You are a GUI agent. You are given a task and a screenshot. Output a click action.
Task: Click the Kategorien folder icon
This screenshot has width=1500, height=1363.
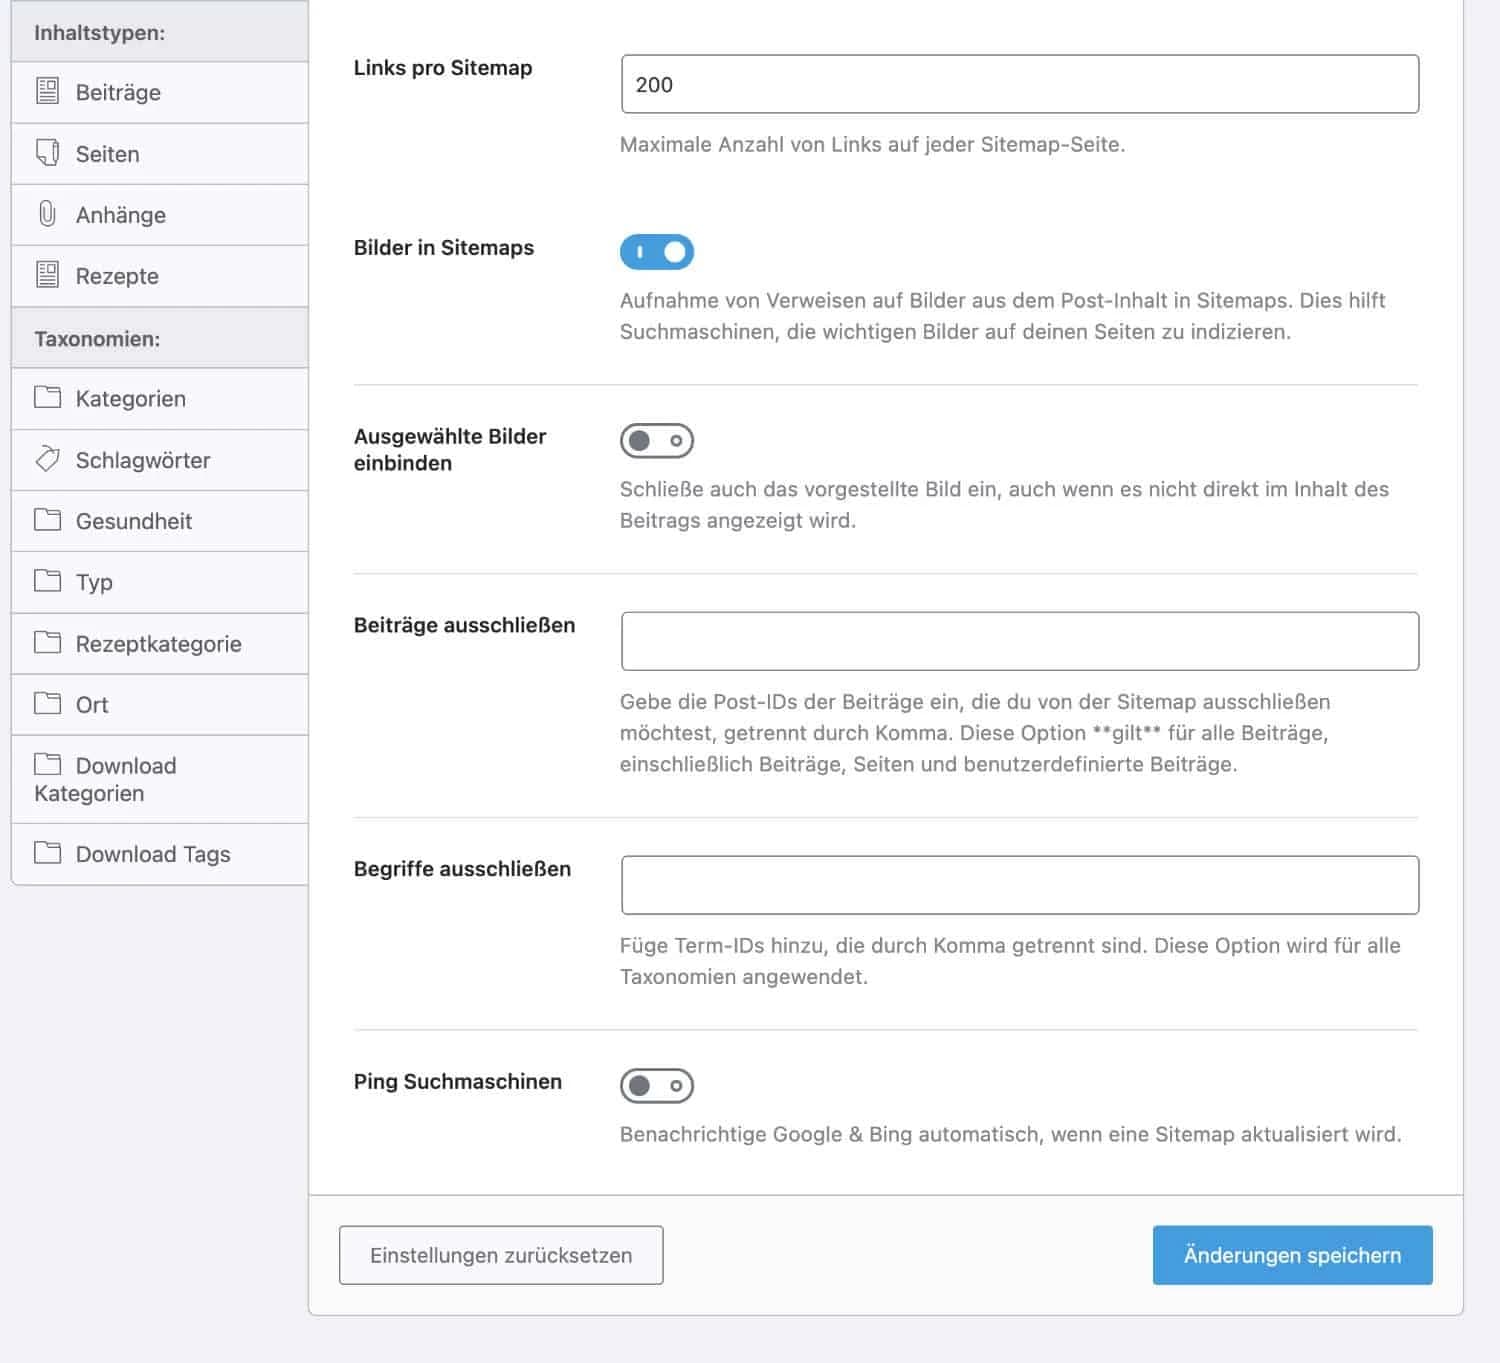pos(47,398)
